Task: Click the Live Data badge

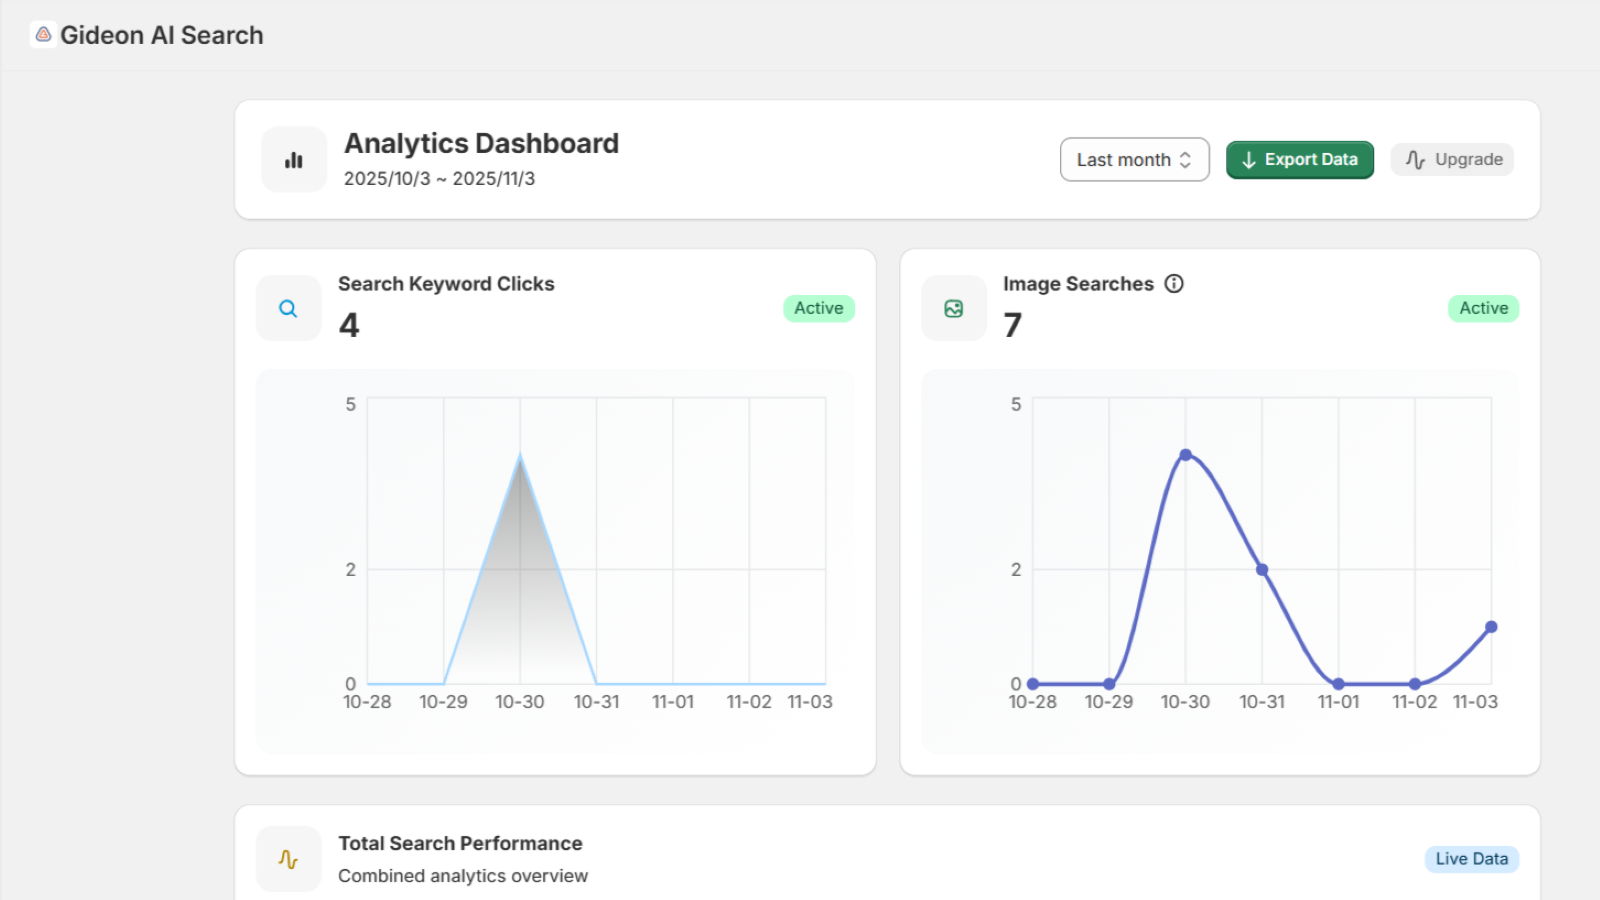Action: 1471,859
